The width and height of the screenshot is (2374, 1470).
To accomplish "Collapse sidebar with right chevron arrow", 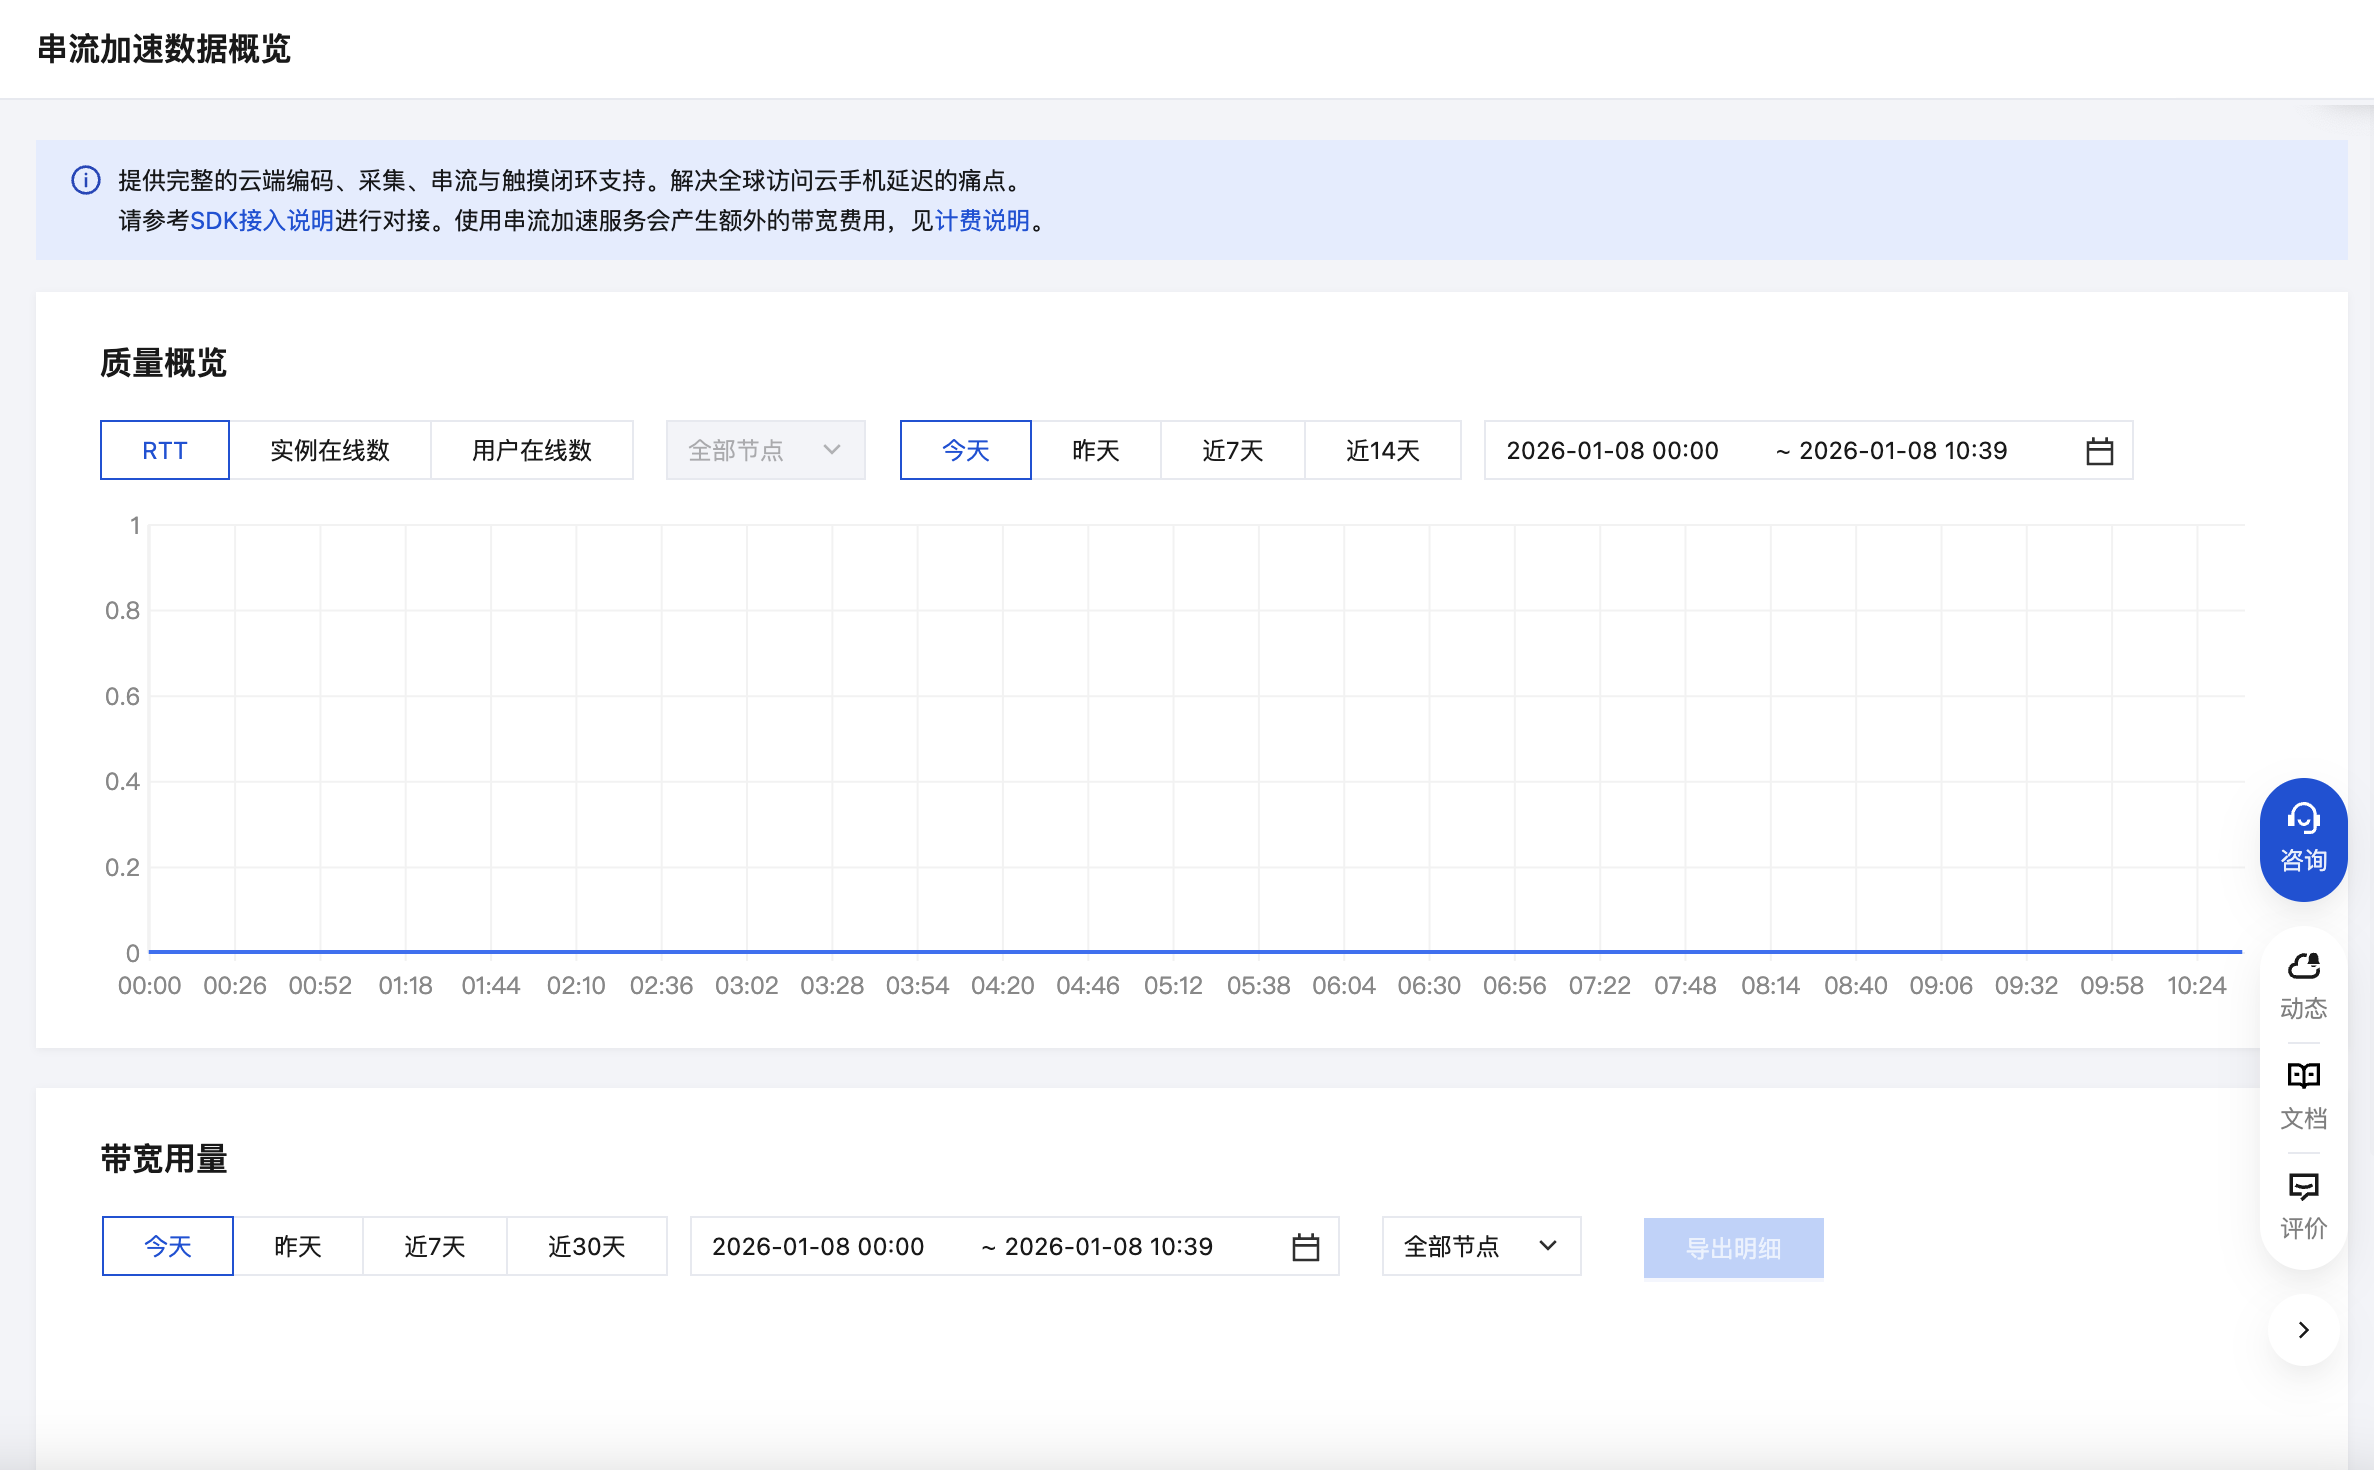I will (2303, 1329).
